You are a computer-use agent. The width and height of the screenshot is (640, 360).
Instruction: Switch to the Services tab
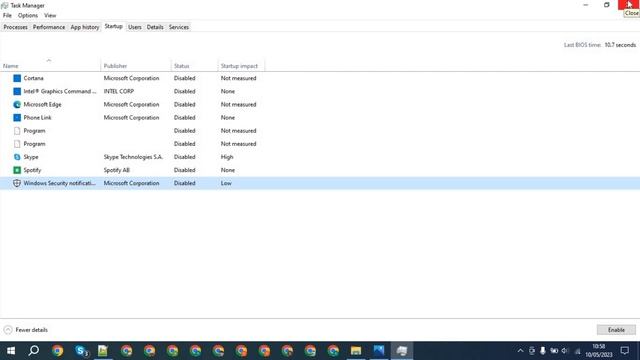click(x=179, y=27)
